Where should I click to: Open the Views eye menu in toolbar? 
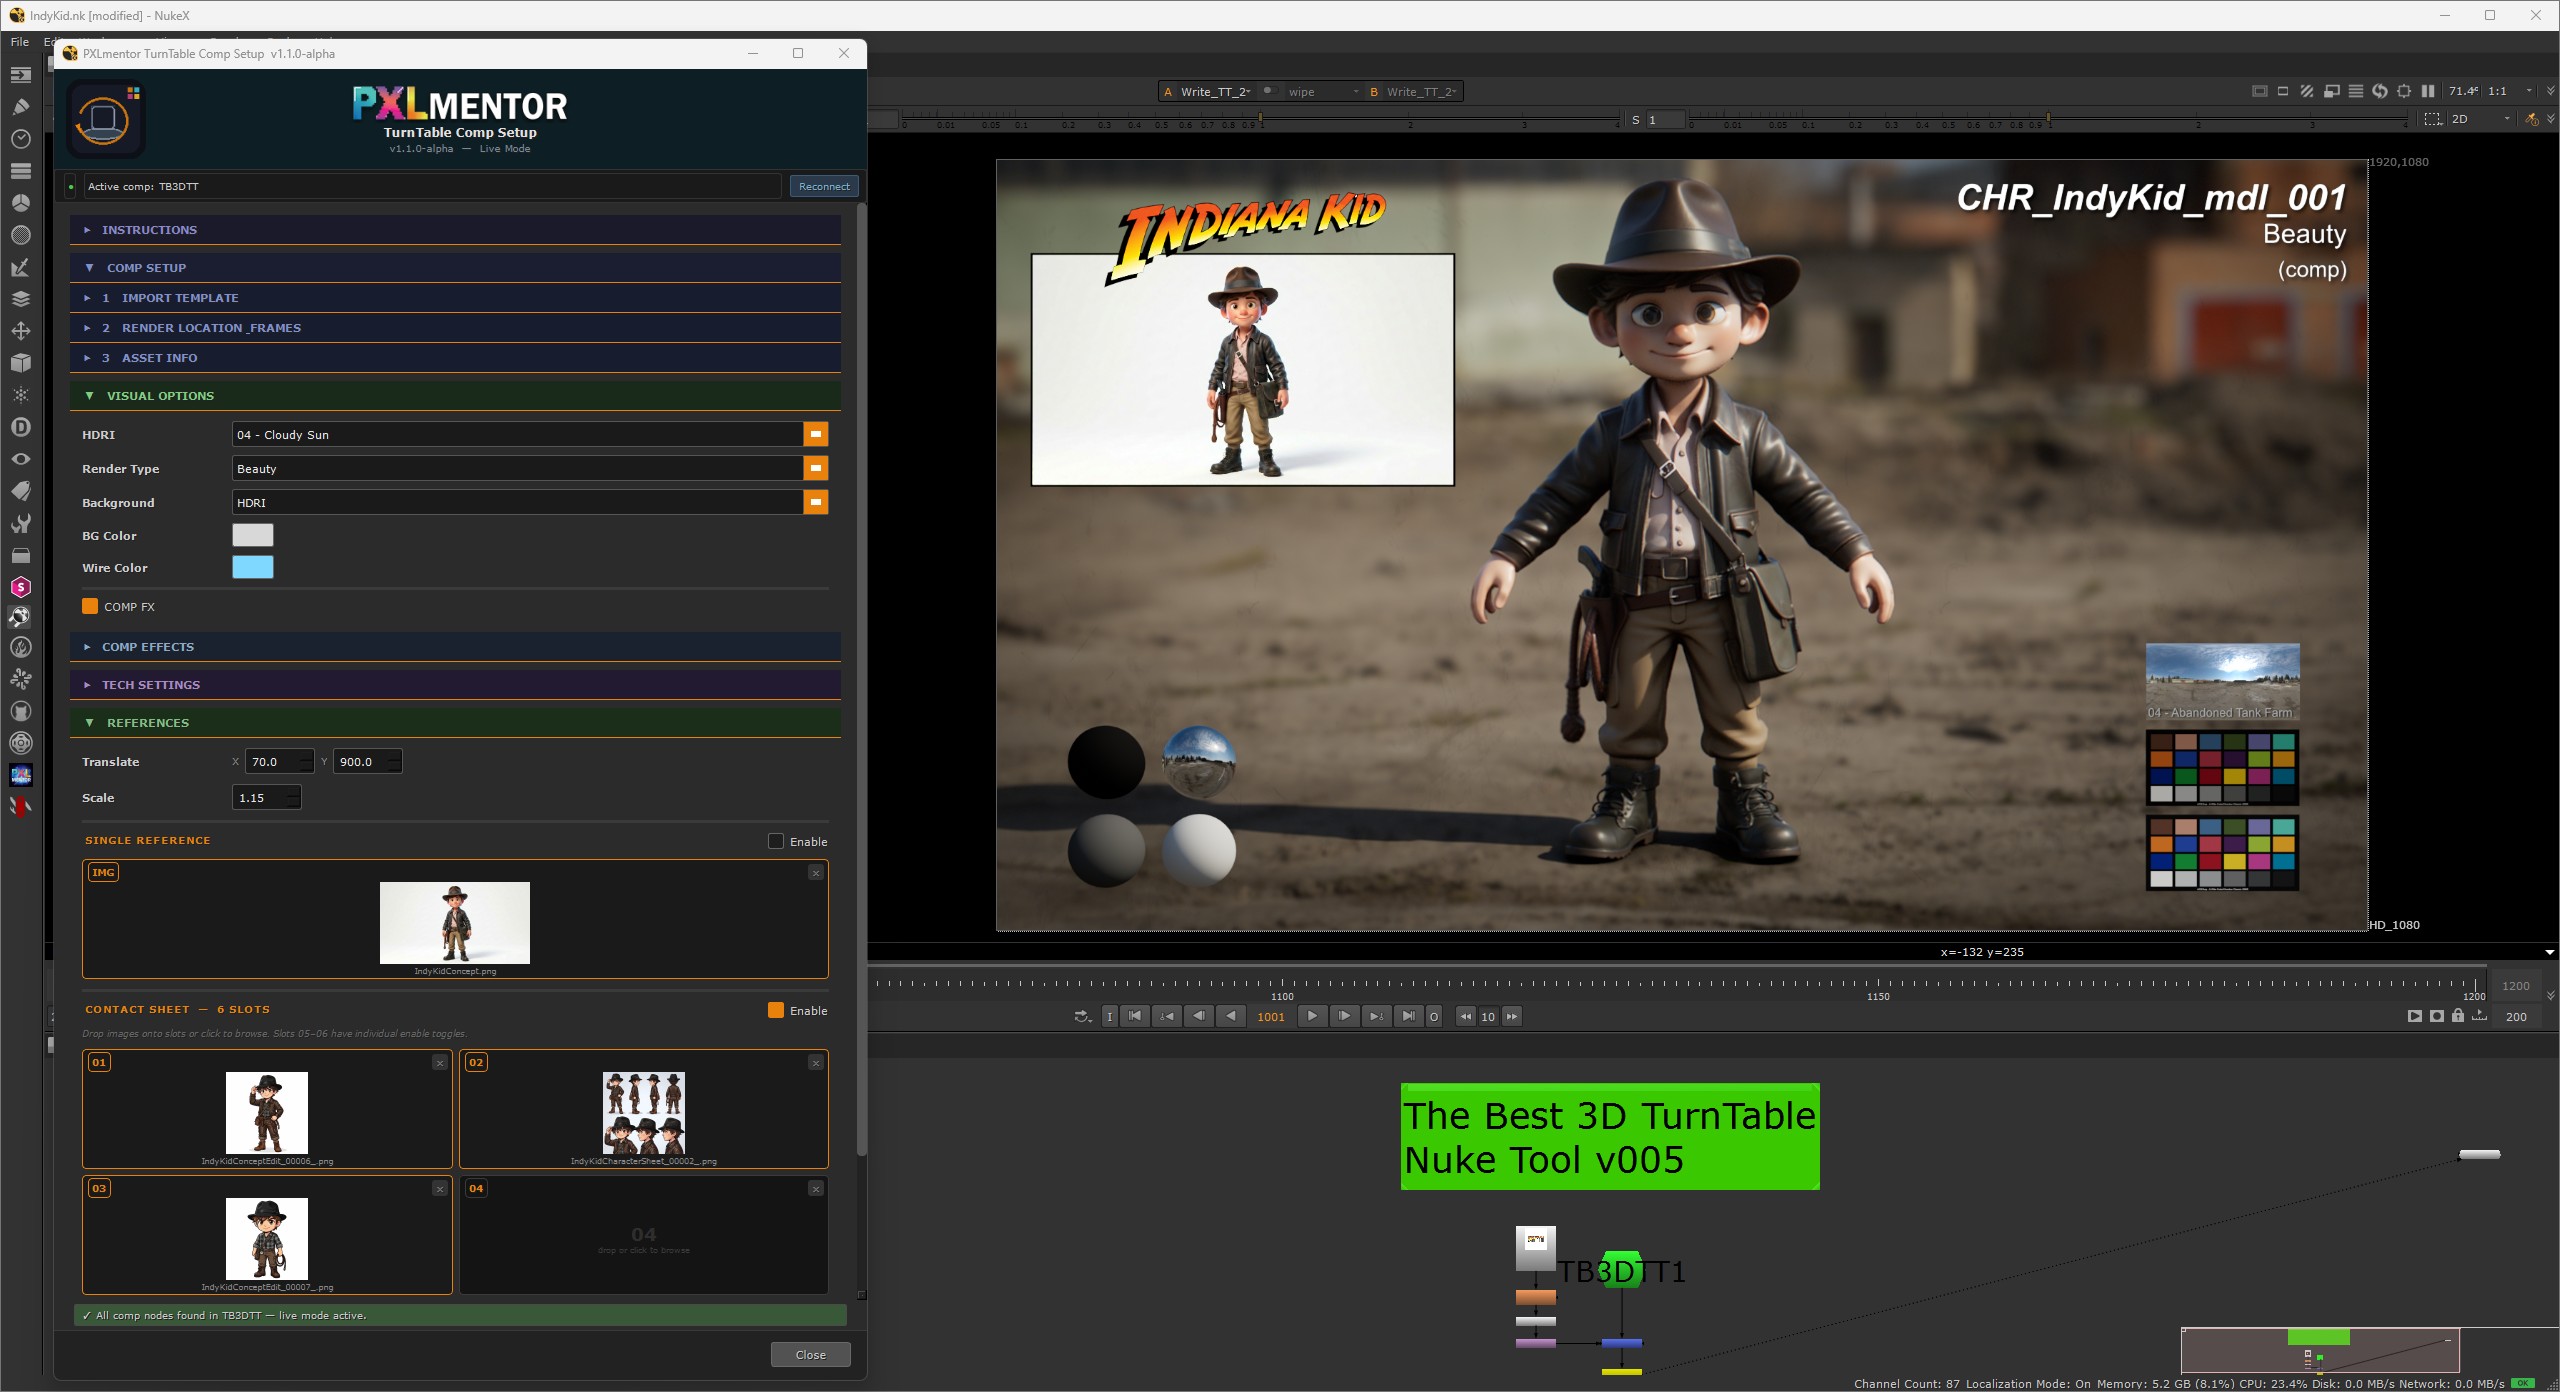click(20, 459)
